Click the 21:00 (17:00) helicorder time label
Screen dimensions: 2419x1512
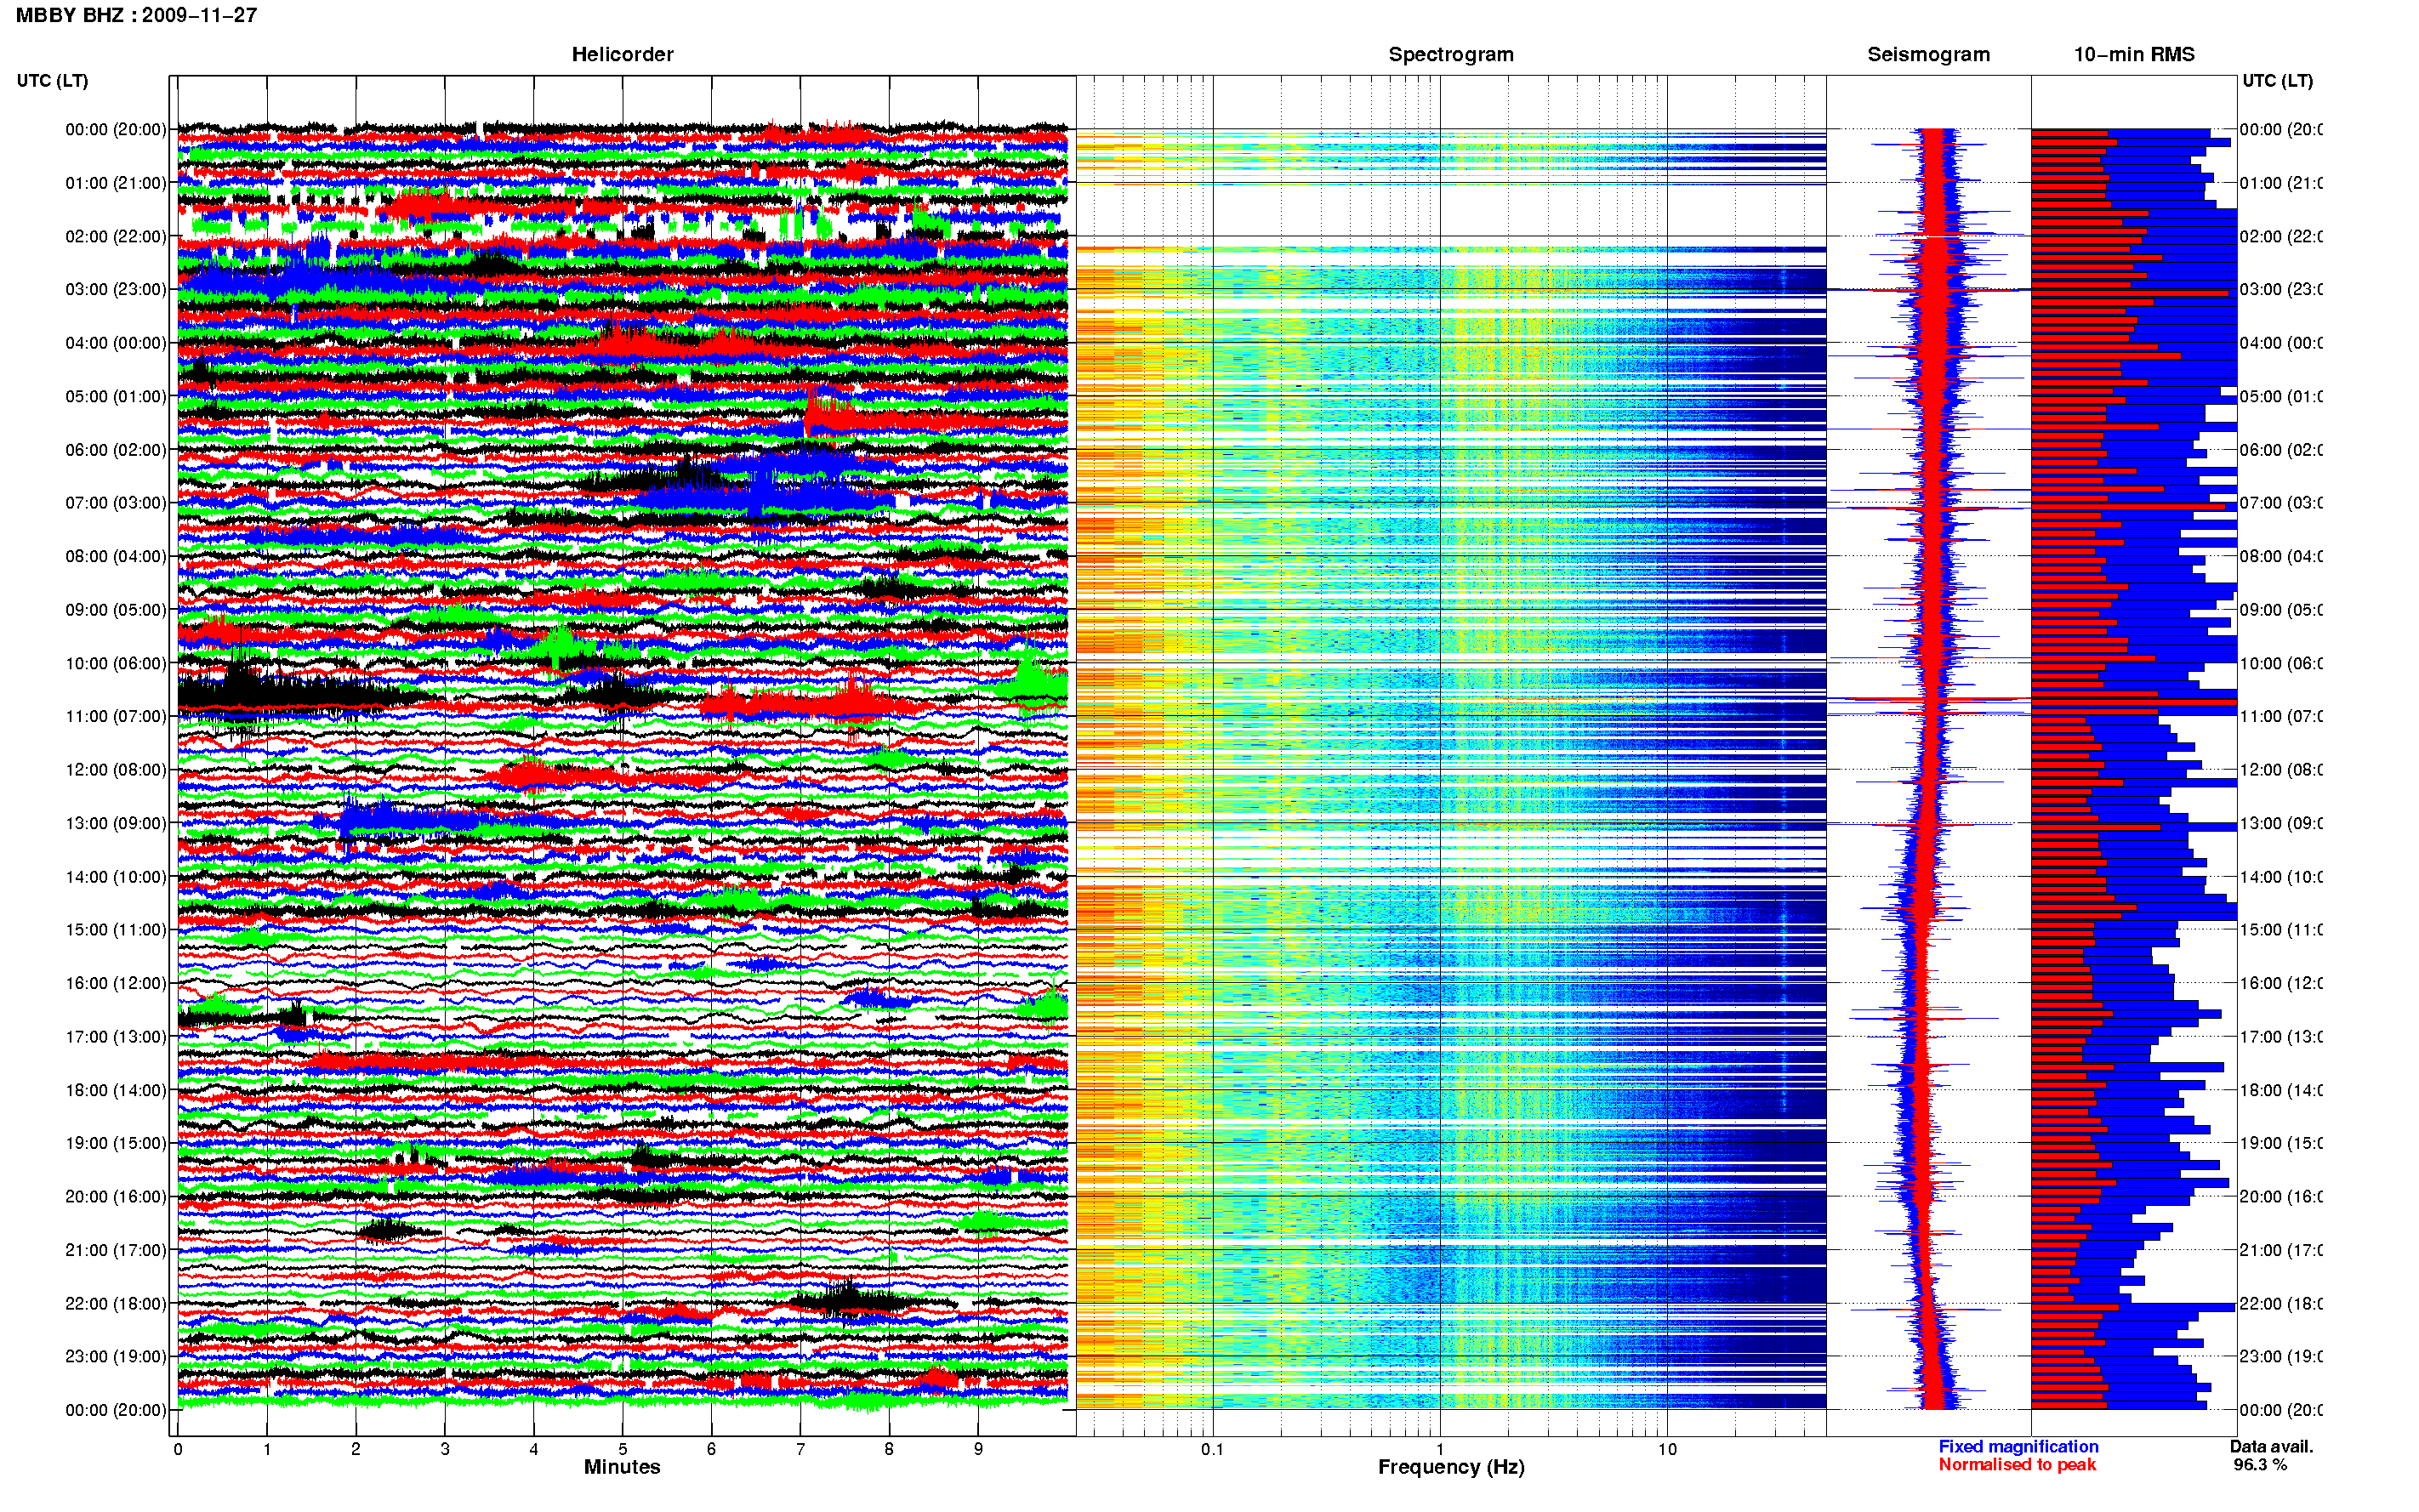tap(116, 1250)
